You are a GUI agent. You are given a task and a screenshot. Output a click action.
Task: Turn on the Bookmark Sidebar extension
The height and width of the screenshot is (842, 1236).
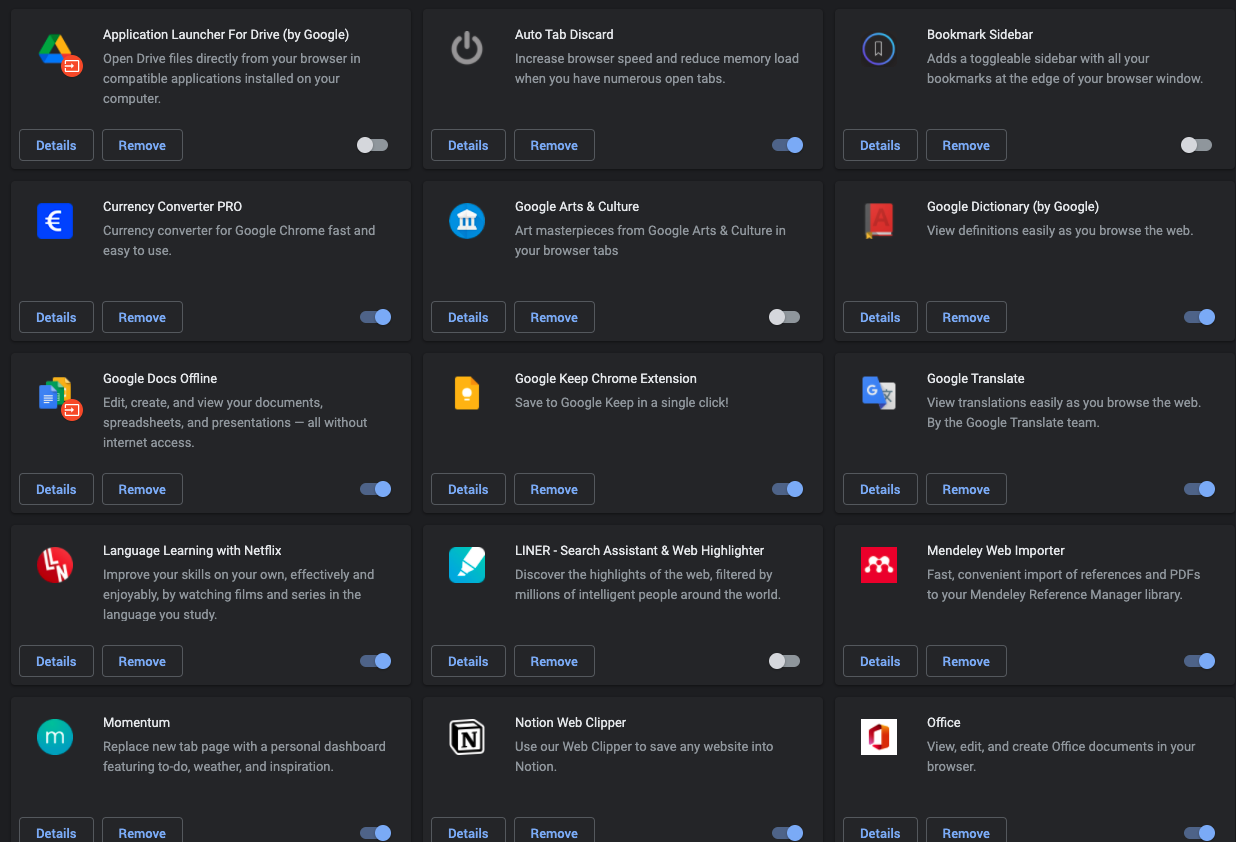(x=1196, y=145)
